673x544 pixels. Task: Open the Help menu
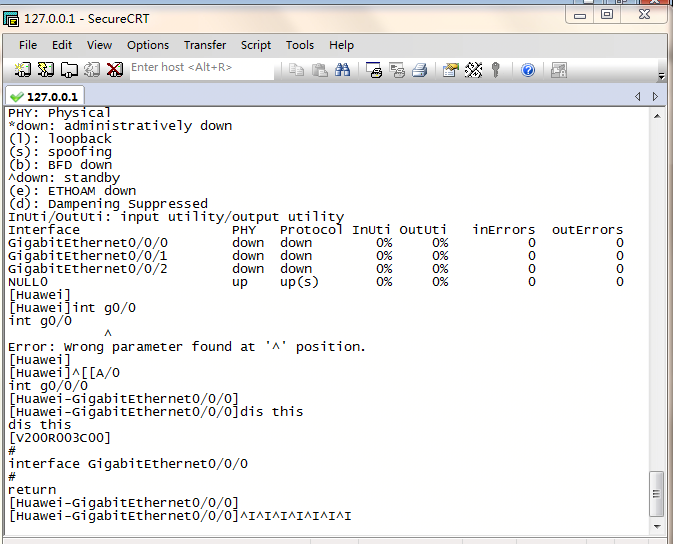point(341,45)
